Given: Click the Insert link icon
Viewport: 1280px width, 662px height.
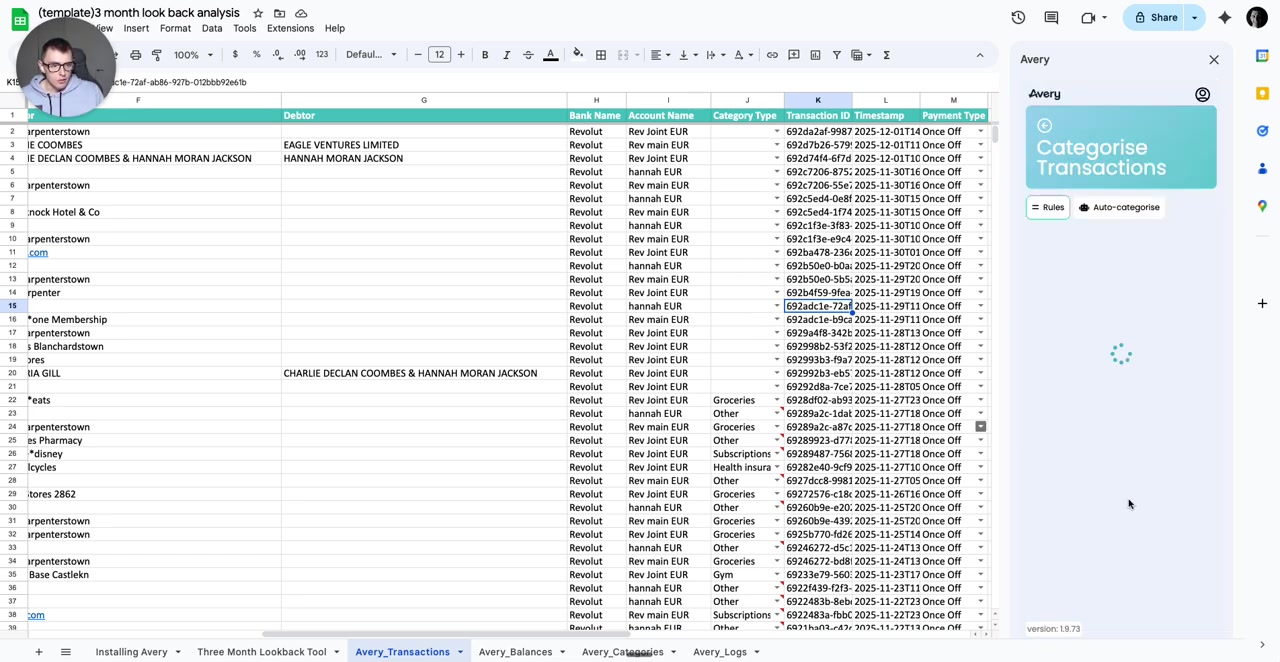Looking at the screenshot, I should click(x=772, y=55).
